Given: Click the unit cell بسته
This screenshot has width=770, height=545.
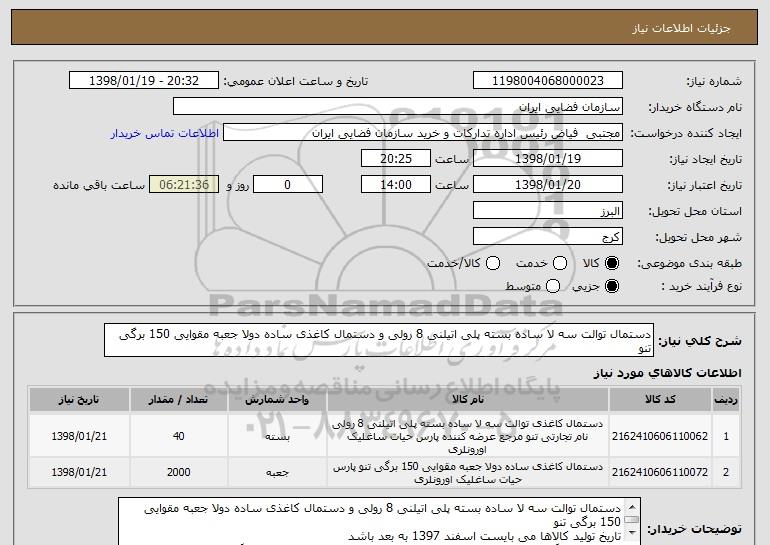Looking at the screenshot, I should 277,436.
